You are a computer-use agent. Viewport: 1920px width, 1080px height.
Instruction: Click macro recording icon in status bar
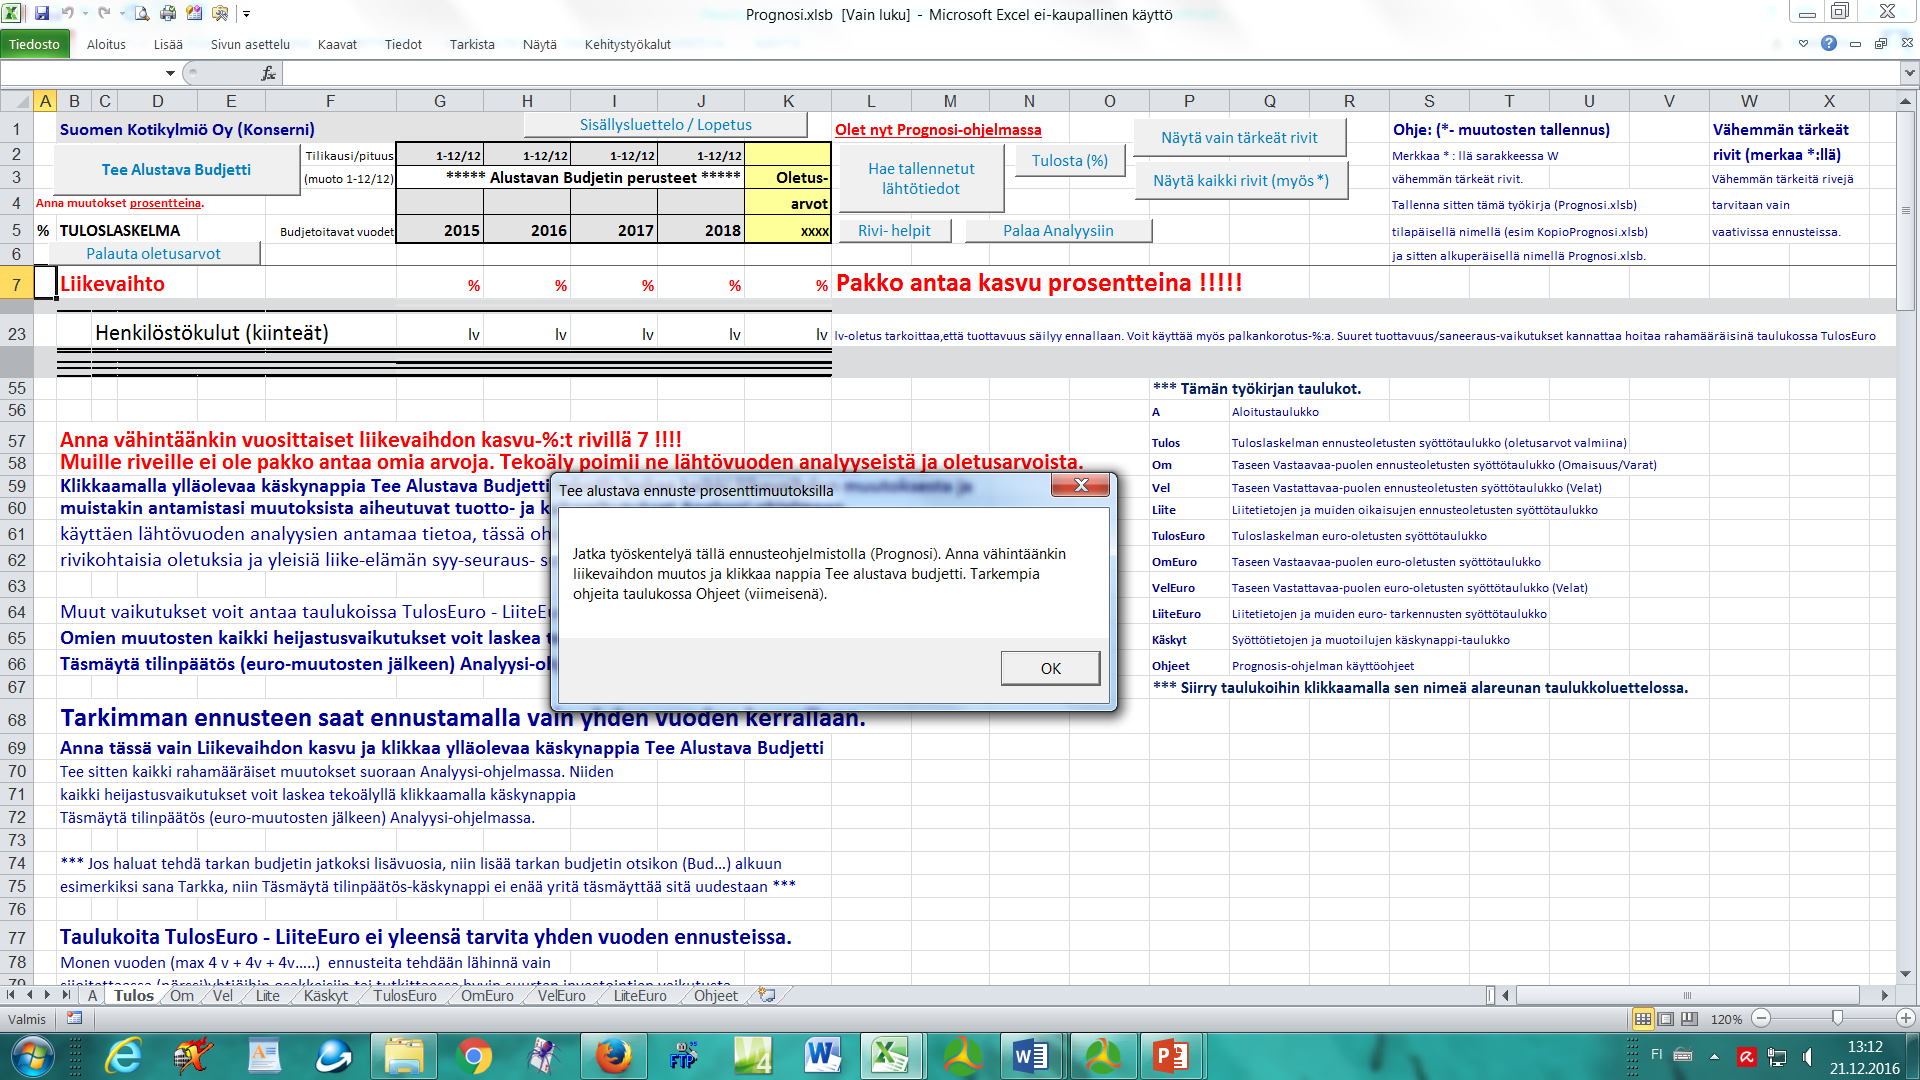click(x=74, y=1018)
